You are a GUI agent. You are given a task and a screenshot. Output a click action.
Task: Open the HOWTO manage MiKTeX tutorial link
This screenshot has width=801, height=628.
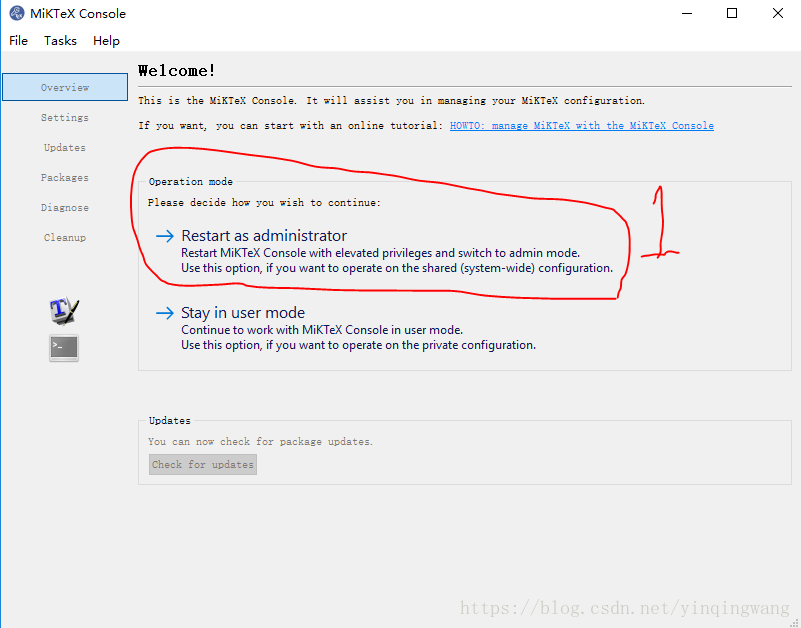[x=582, y=126]
